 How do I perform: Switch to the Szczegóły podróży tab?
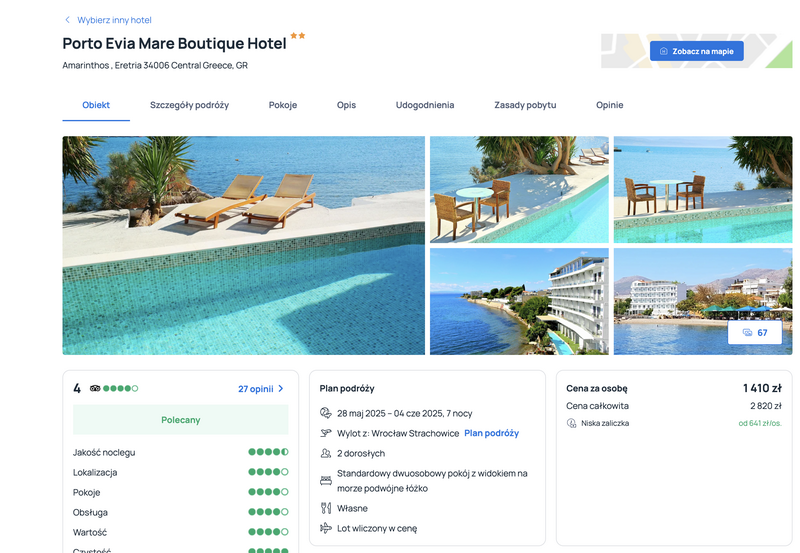click(189, 105)
